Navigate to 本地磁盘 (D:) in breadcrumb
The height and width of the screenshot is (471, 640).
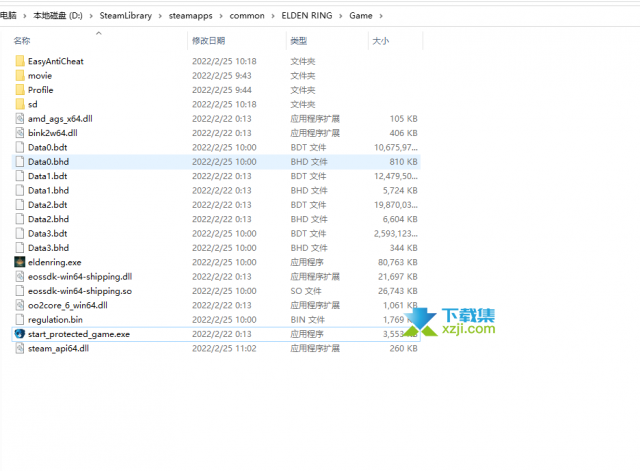tap(58, 16)
